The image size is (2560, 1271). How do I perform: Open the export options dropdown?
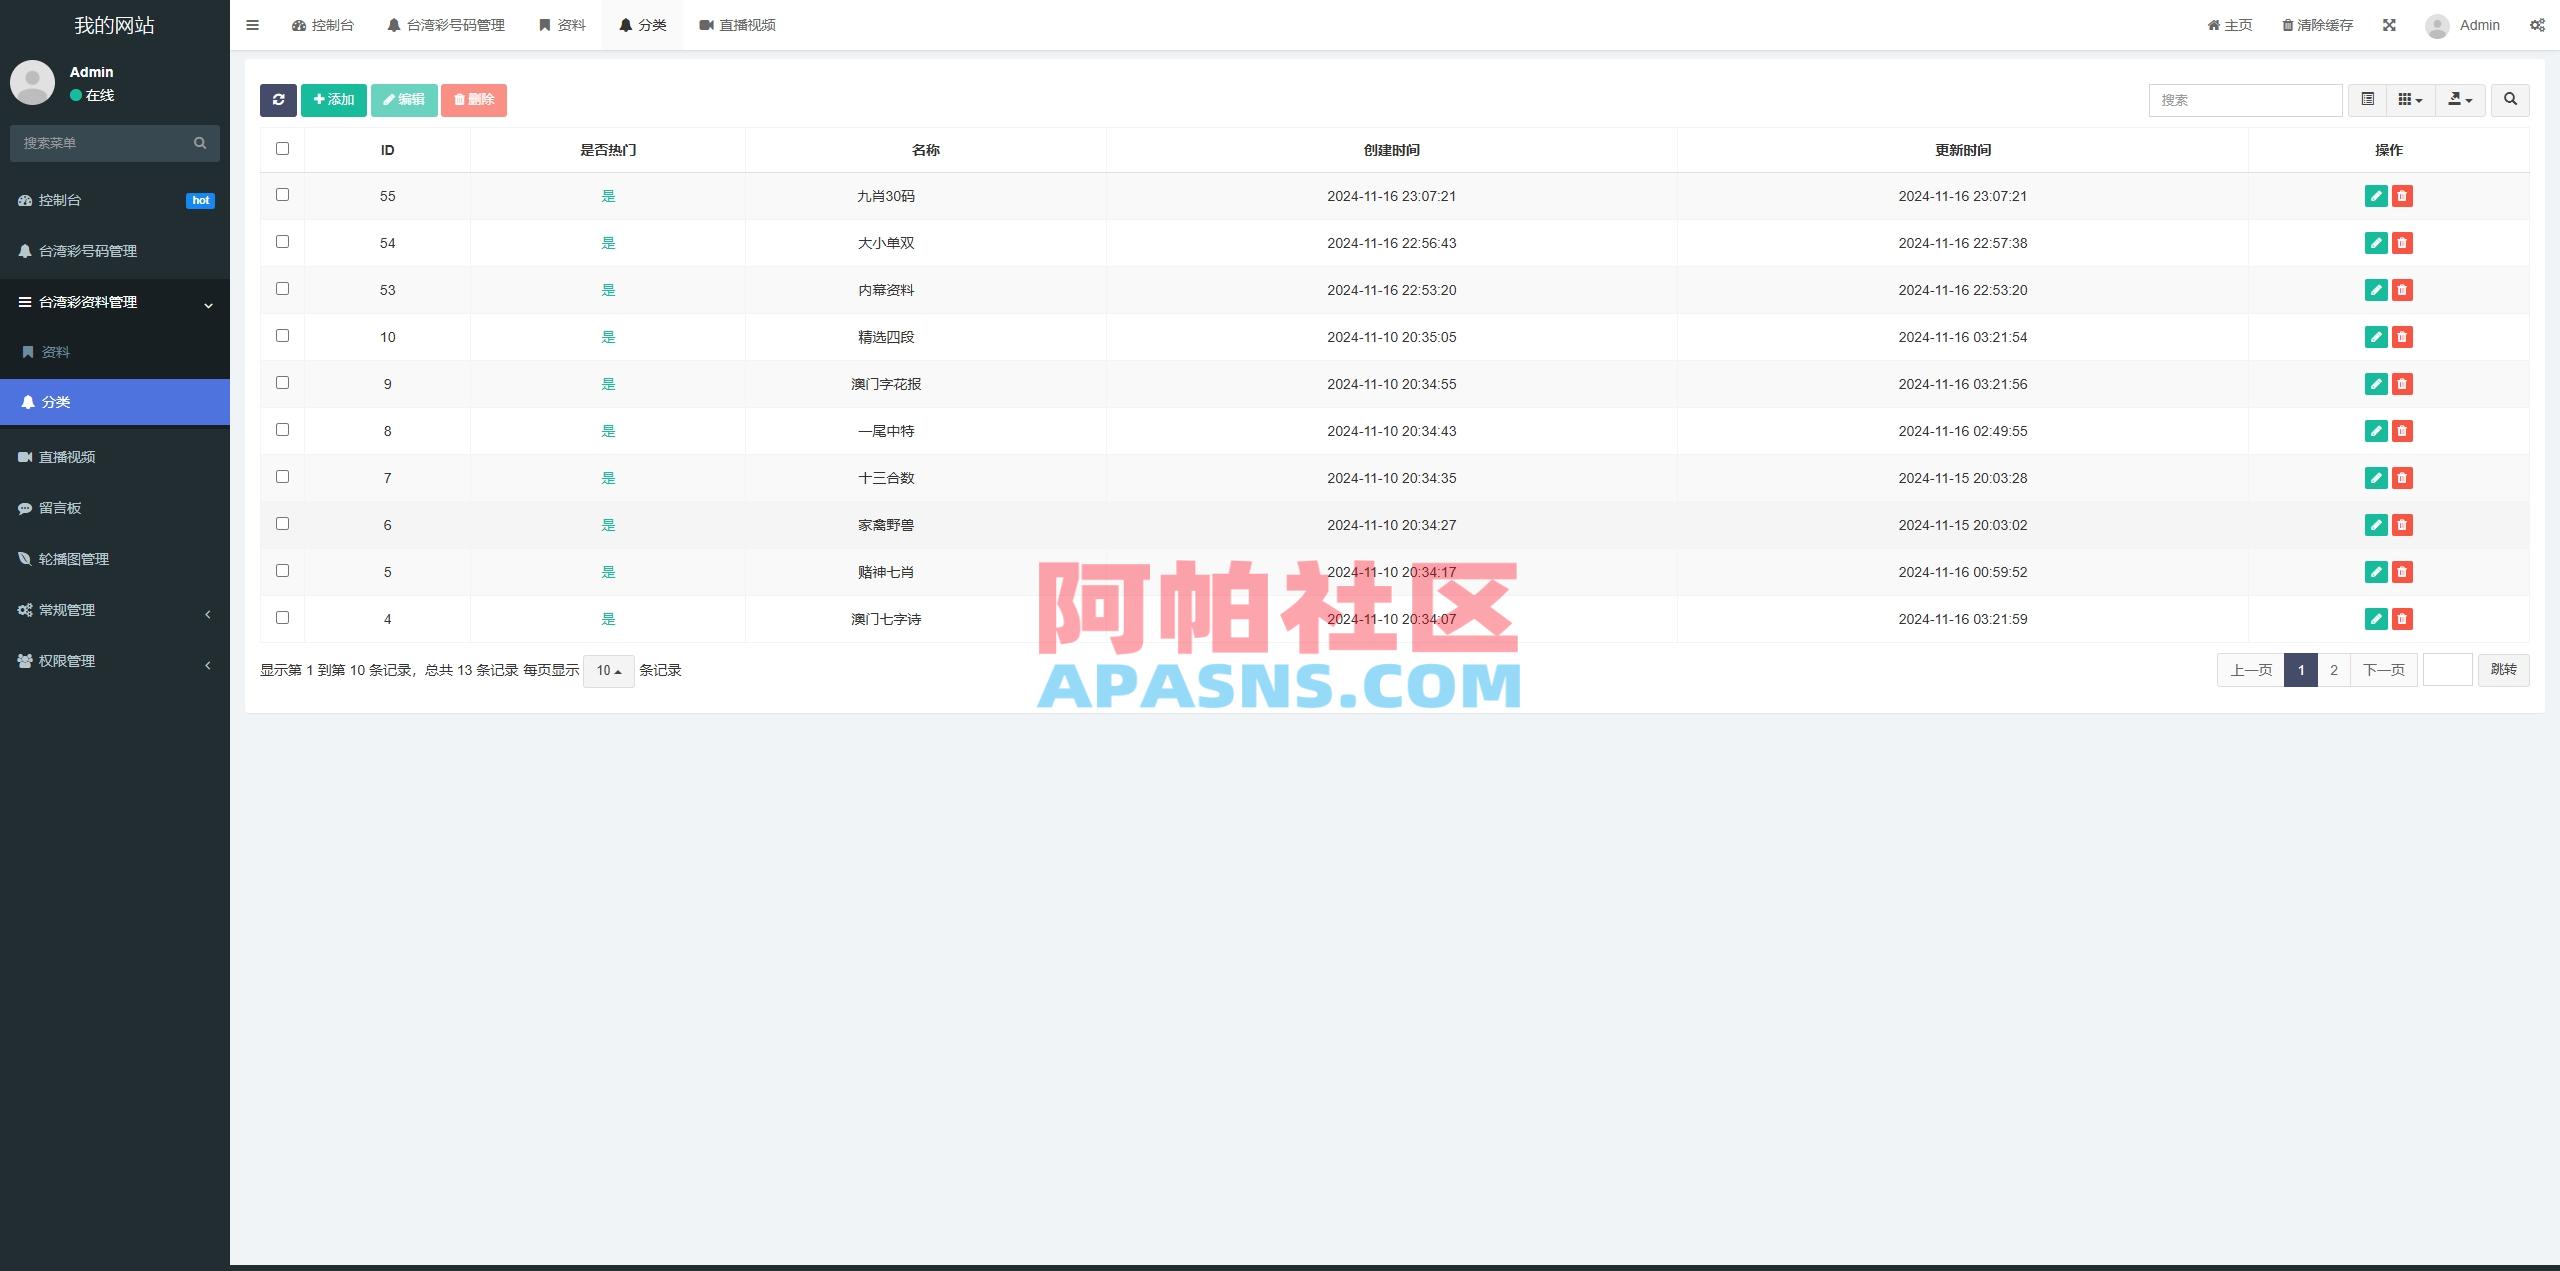tap(2460, 100)
